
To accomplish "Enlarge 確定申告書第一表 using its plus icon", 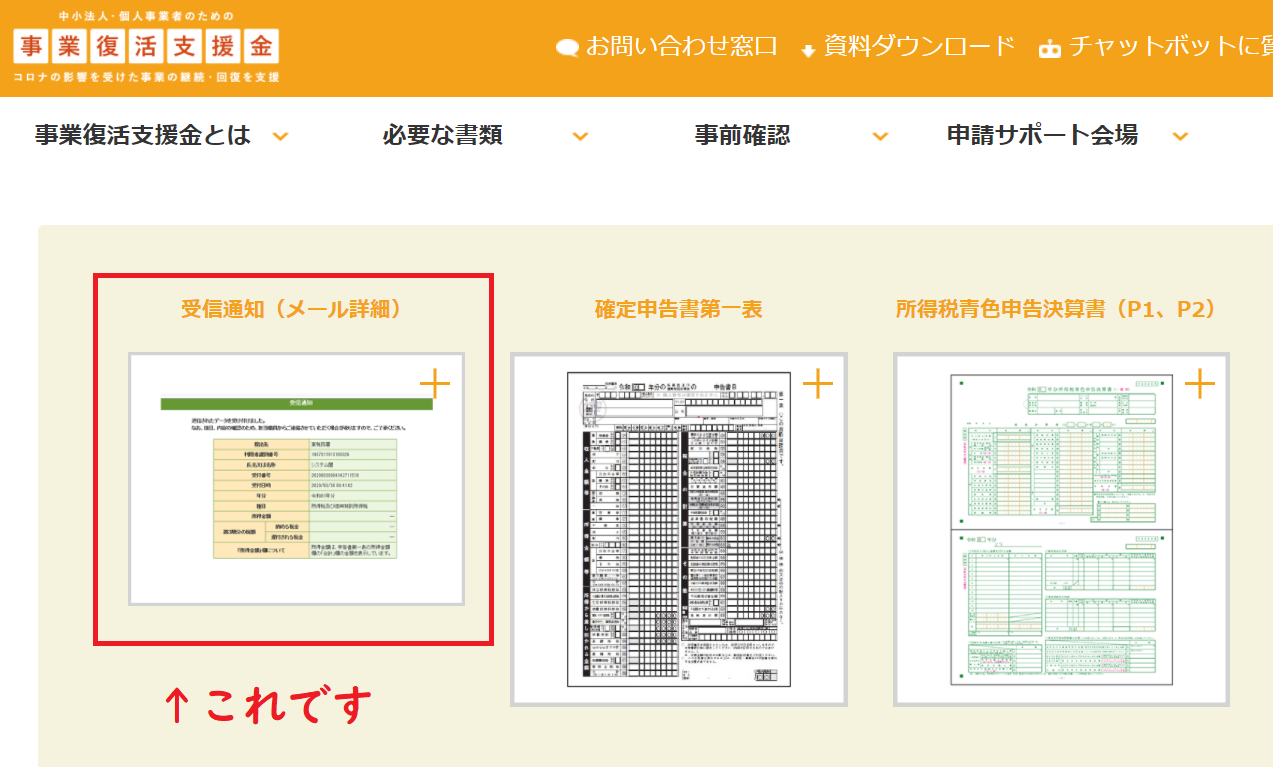I will pos(818,383).
